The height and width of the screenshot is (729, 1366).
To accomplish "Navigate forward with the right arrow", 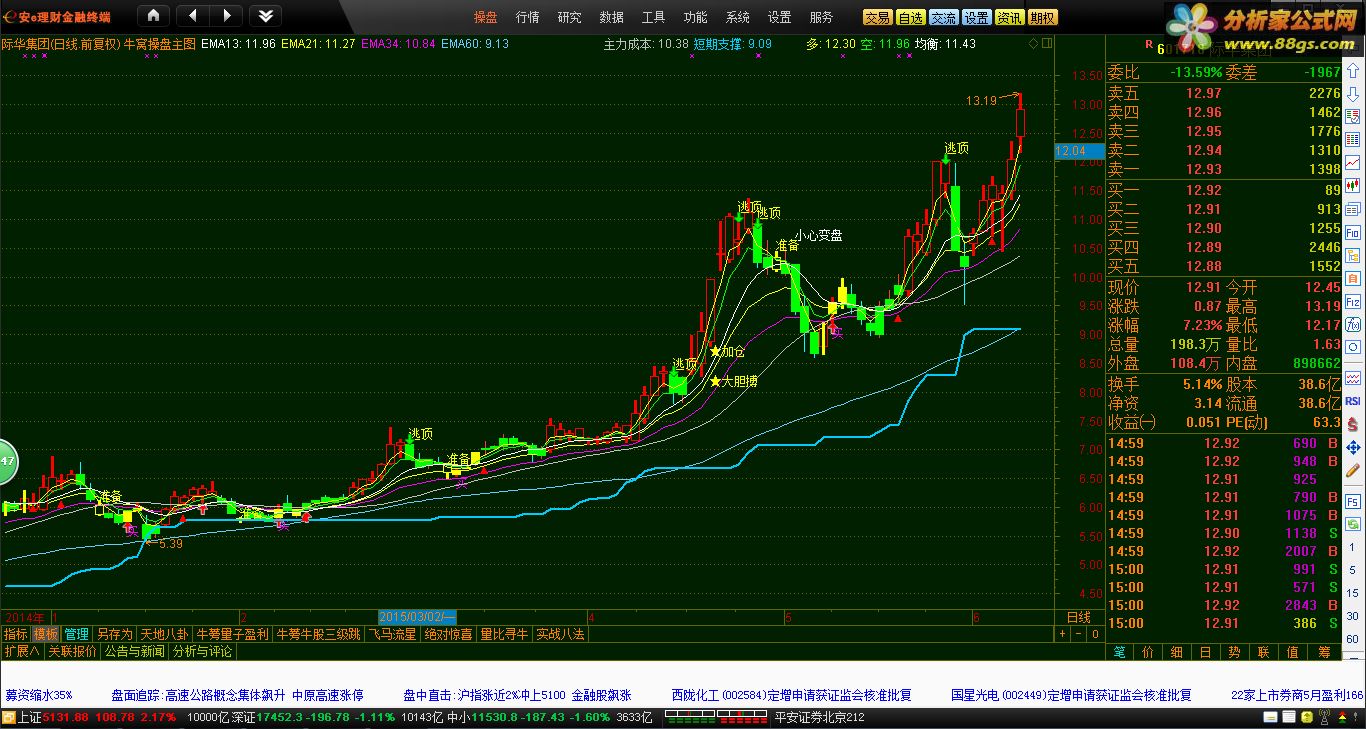I will pos(226,16).
